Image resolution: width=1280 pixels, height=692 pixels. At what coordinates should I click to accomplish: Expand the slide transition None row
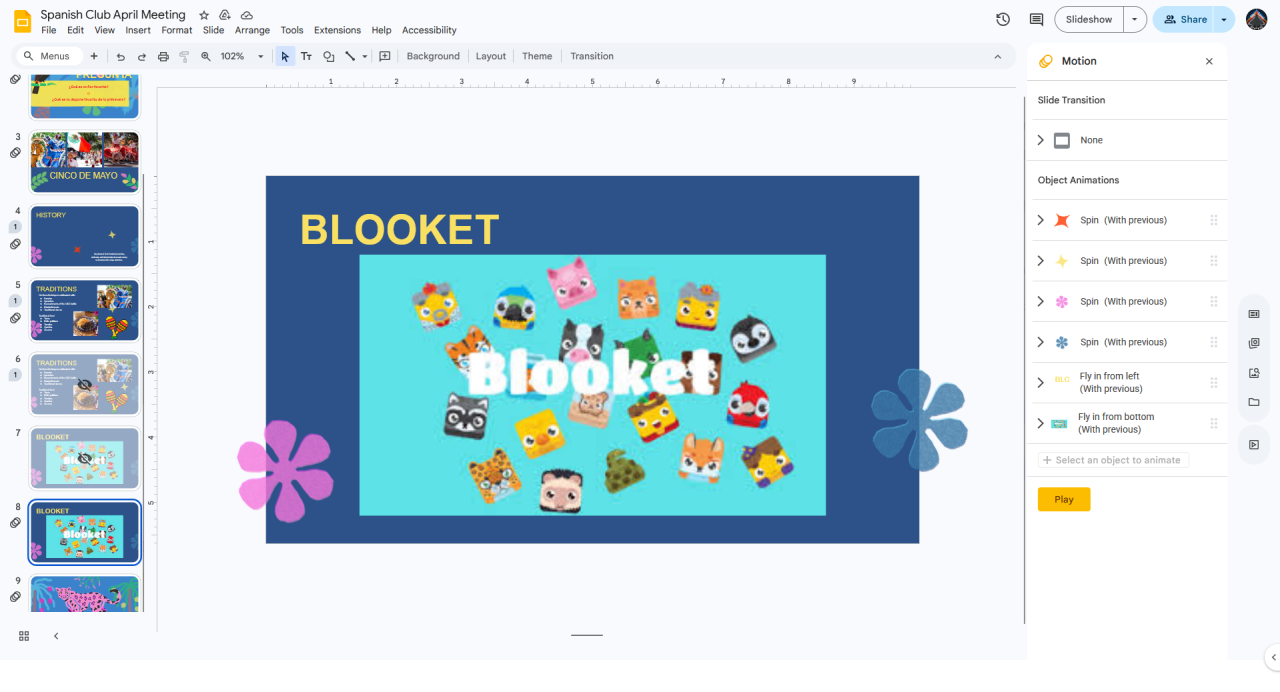(1040, 140)
